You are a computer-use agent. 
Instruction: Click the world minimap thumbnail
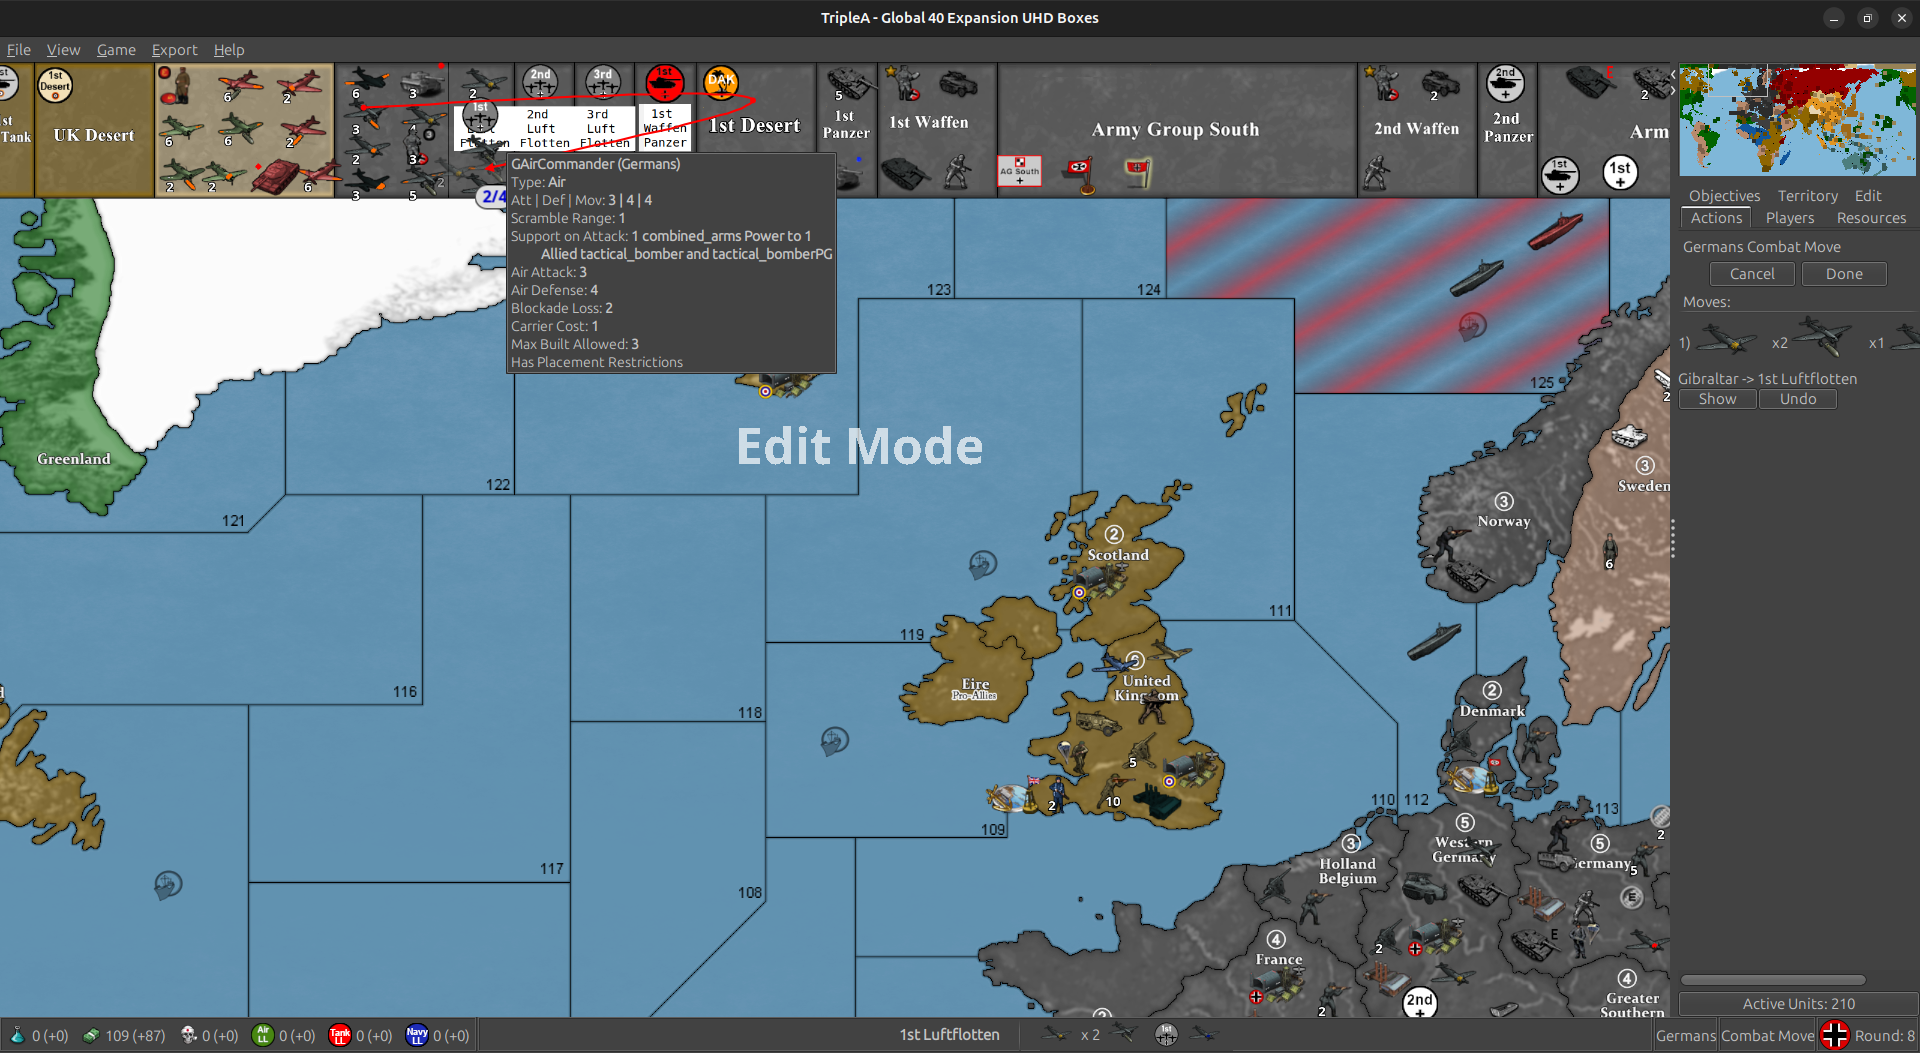1796,119
